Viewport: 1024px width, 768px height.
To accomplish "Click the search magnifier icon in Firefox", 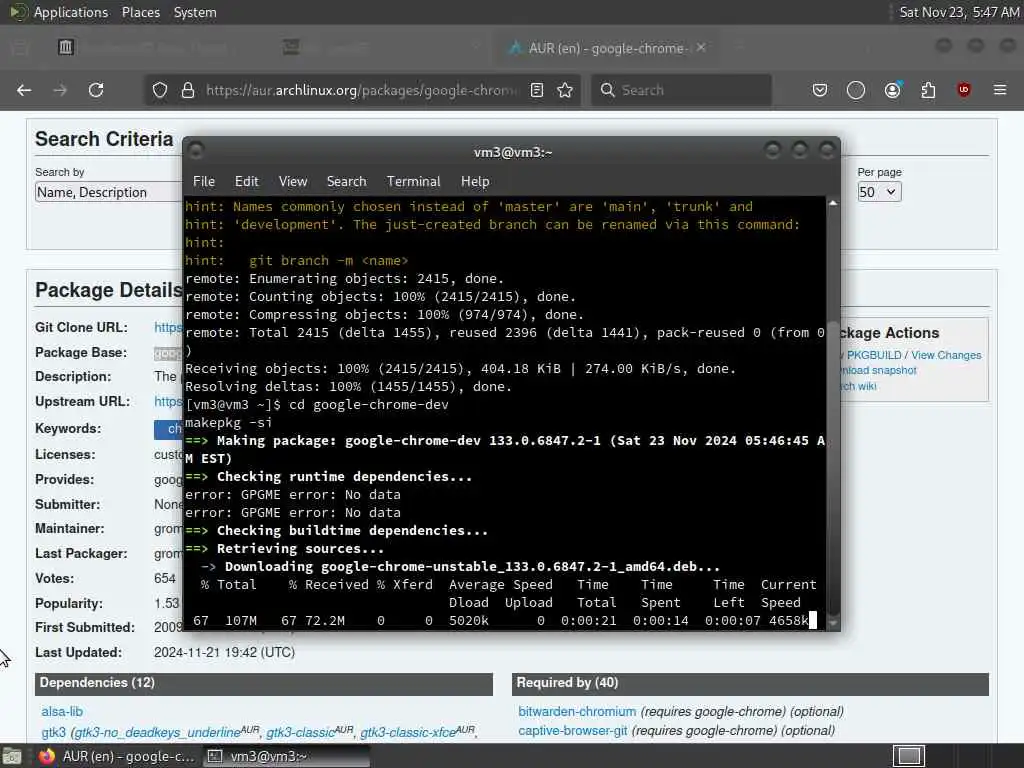I will pyautogui.click(x=607, y=90).
